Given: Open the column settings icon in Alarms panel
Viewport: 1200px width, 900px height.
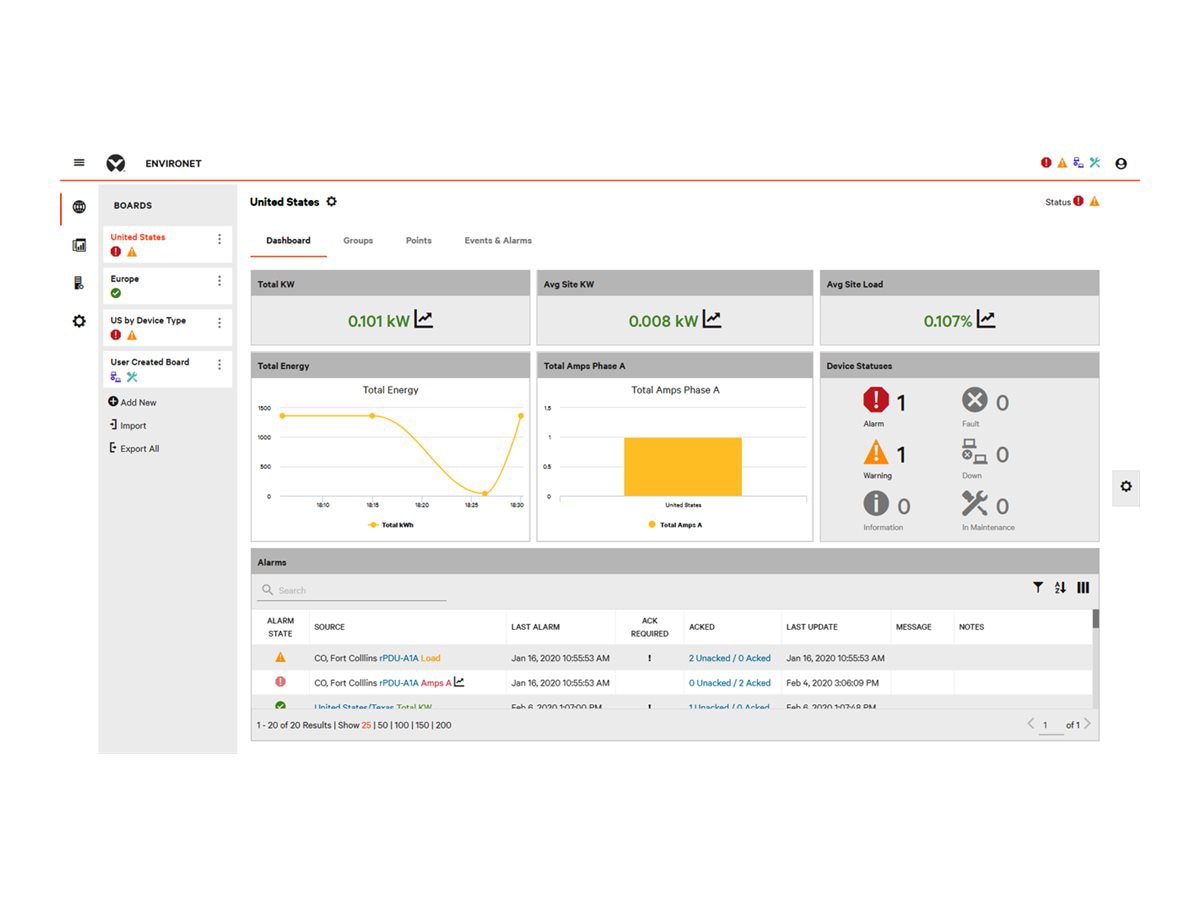Looking at the screenshot, I should [1083, 588].
